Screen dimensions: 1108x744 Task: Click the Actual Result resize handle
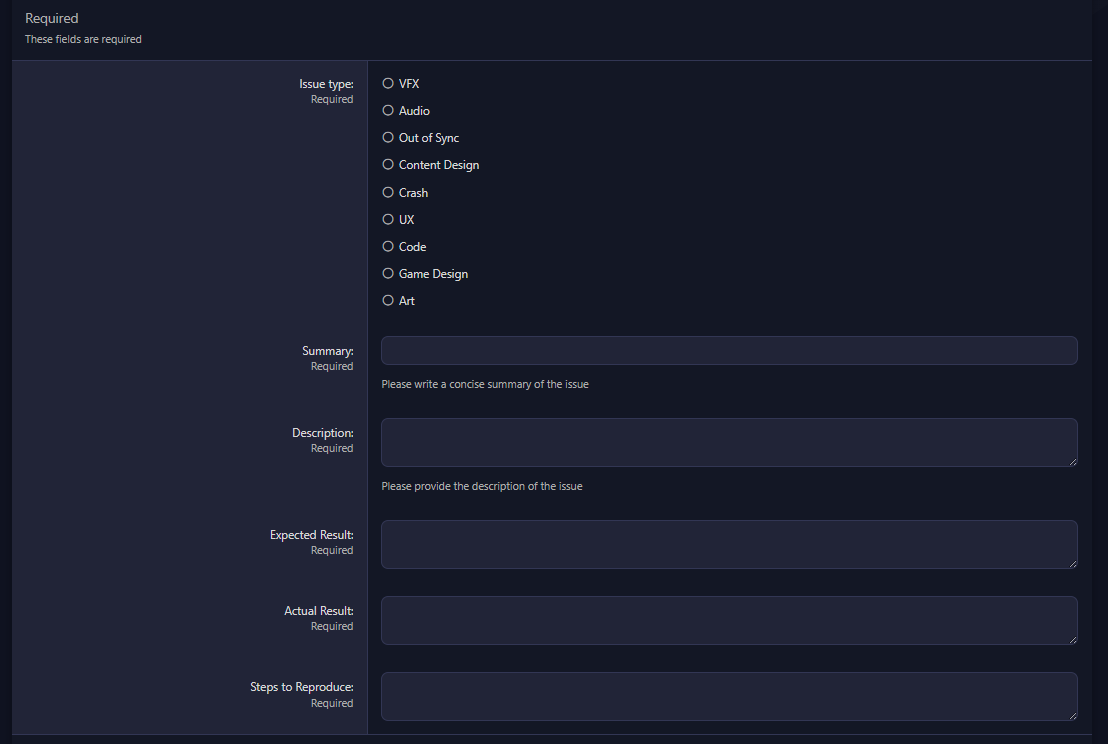[x=1072, y=639]
